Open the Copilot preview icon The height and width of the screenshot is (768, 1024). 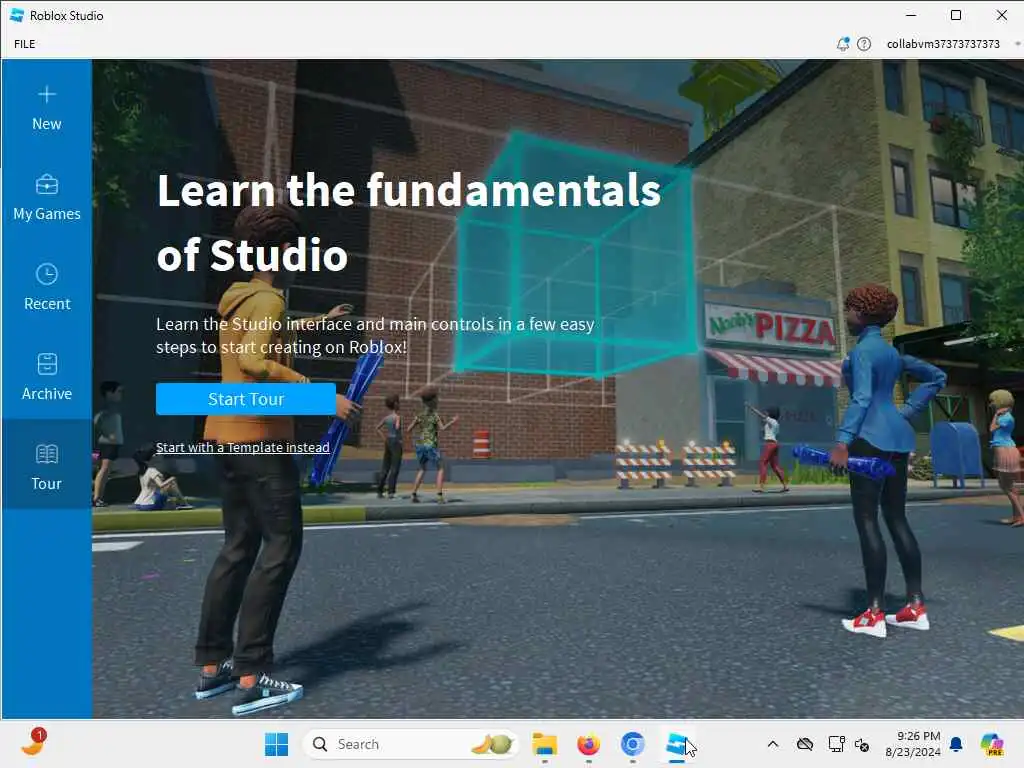(992, 744)
